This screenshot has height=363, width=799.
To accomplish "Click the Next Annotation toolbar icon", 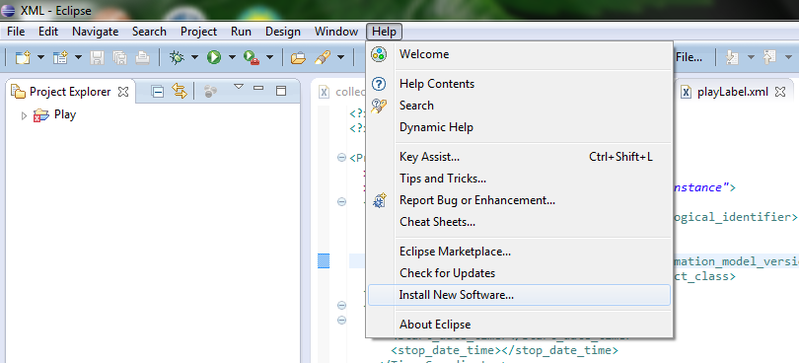I will point(732,58).
